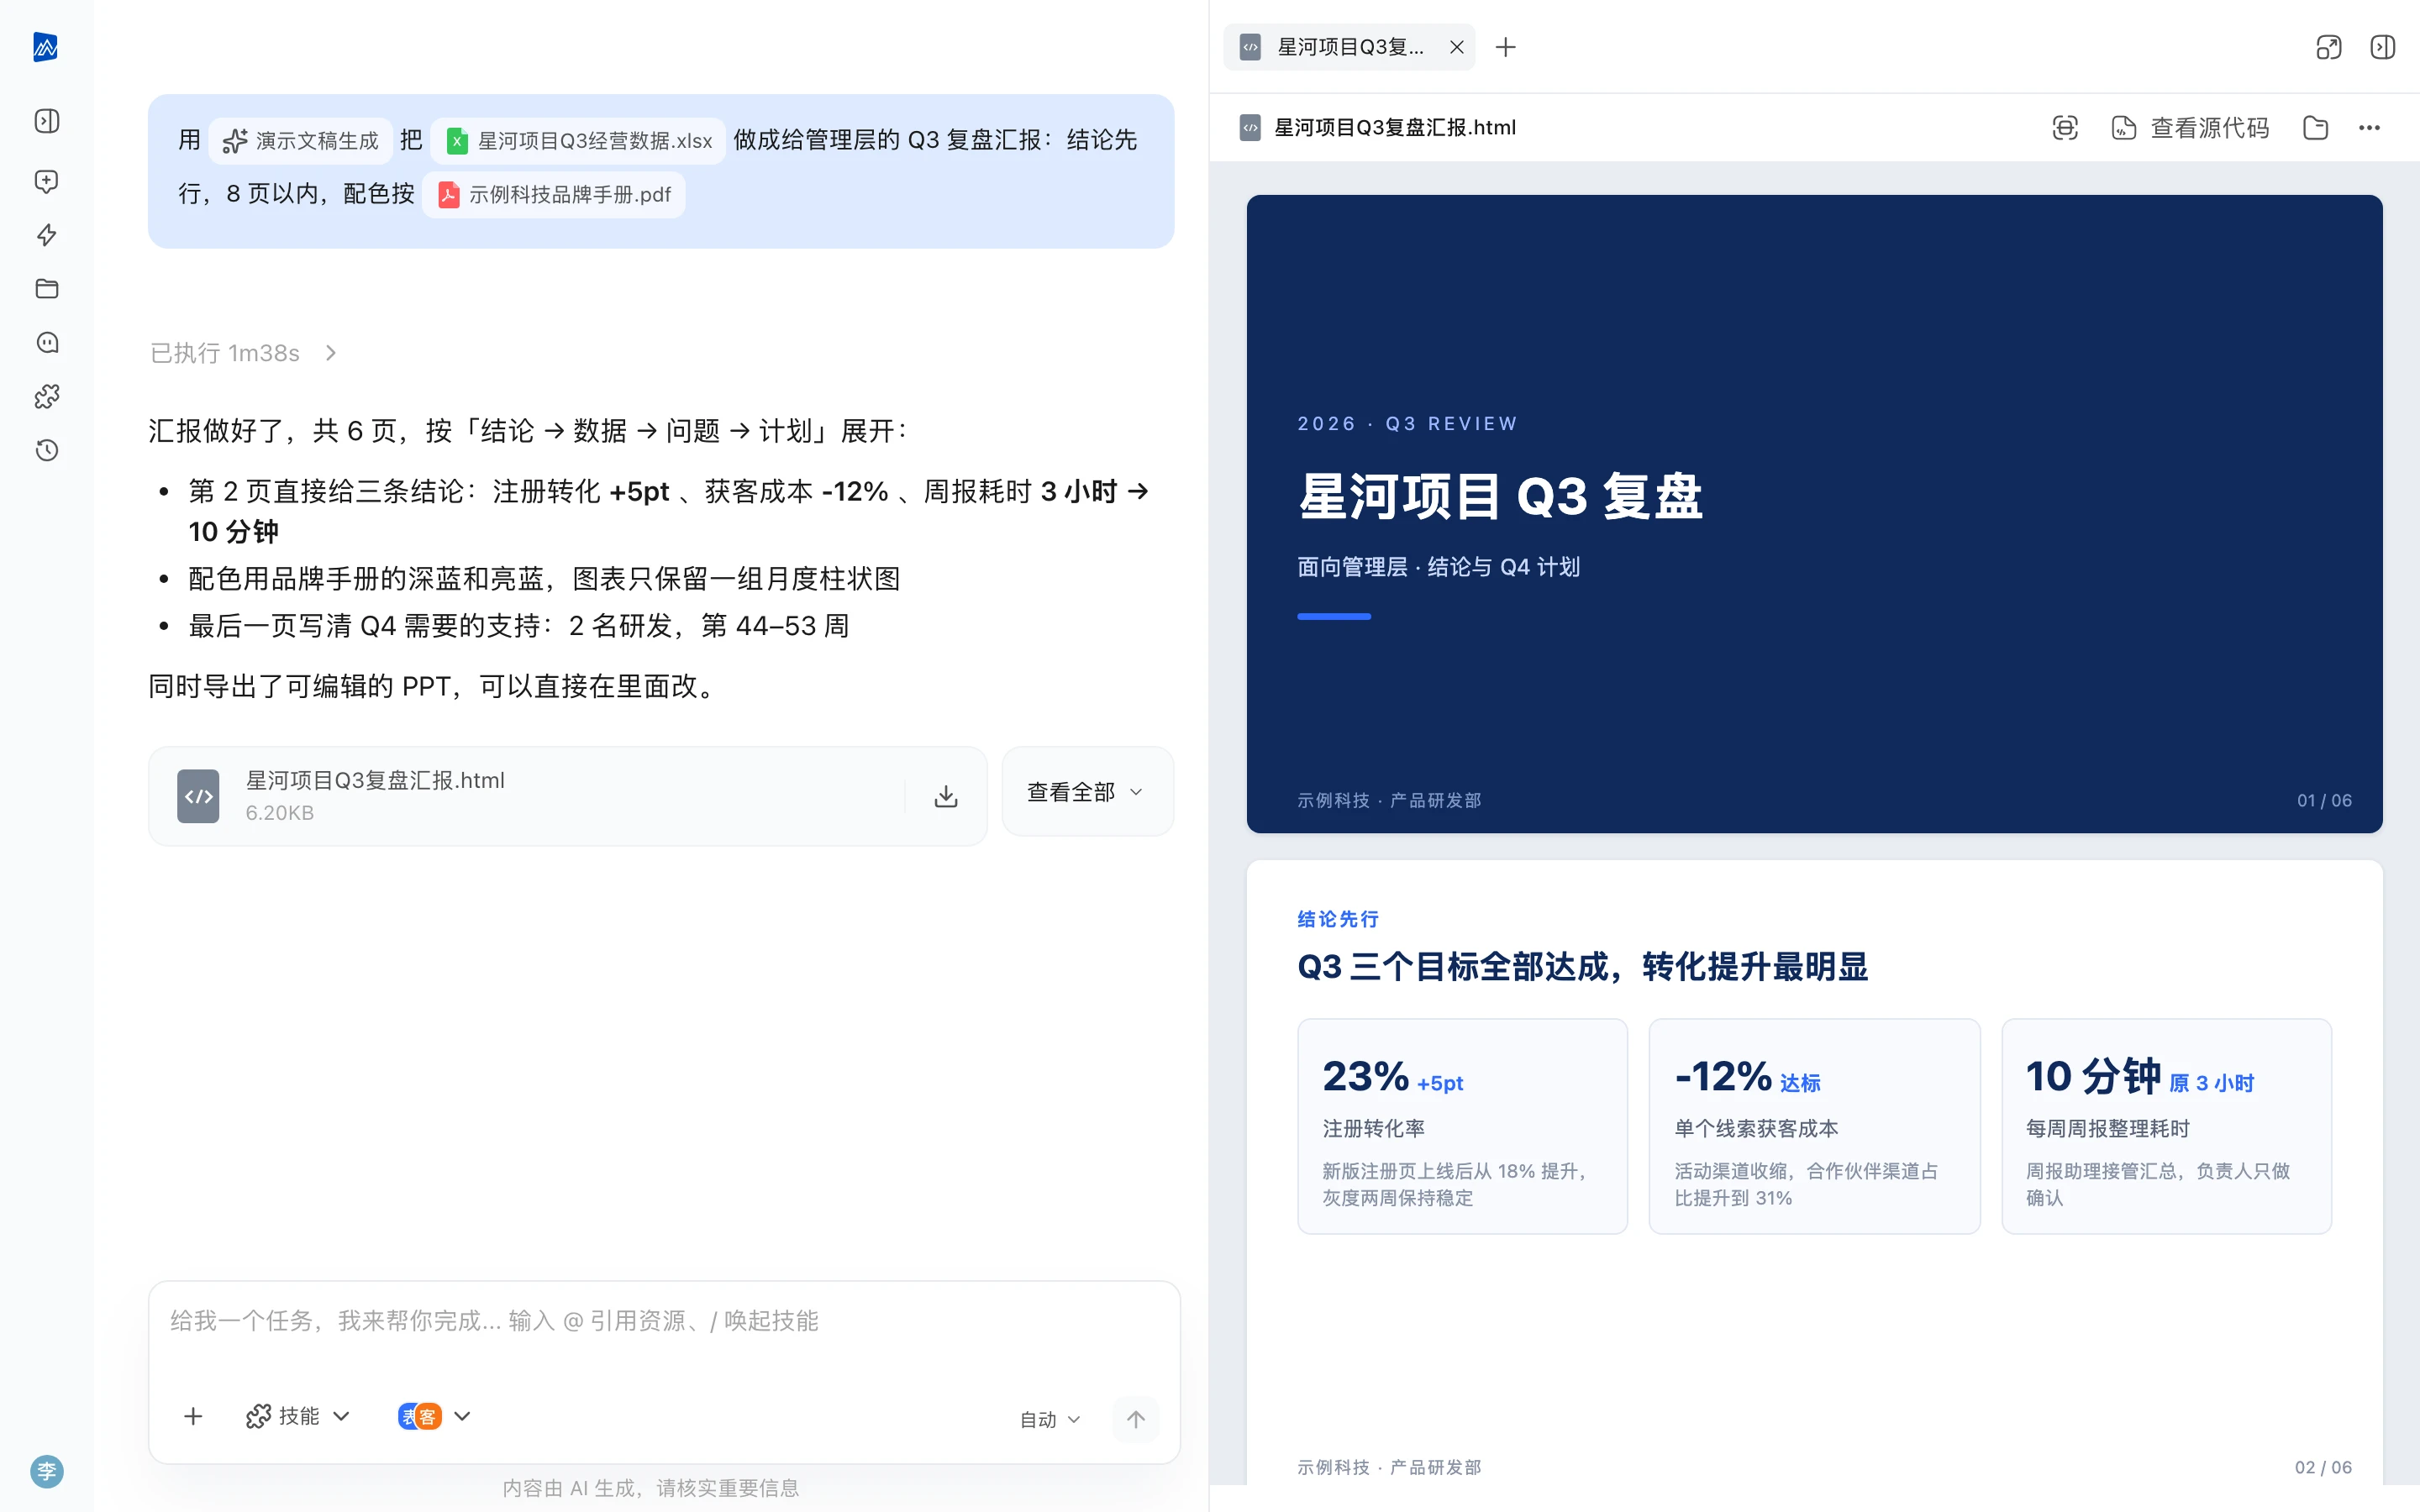Open the folder icon in the preview toolbar
This screenshot has width=2420, height=1512.
tap(2315, 128)
